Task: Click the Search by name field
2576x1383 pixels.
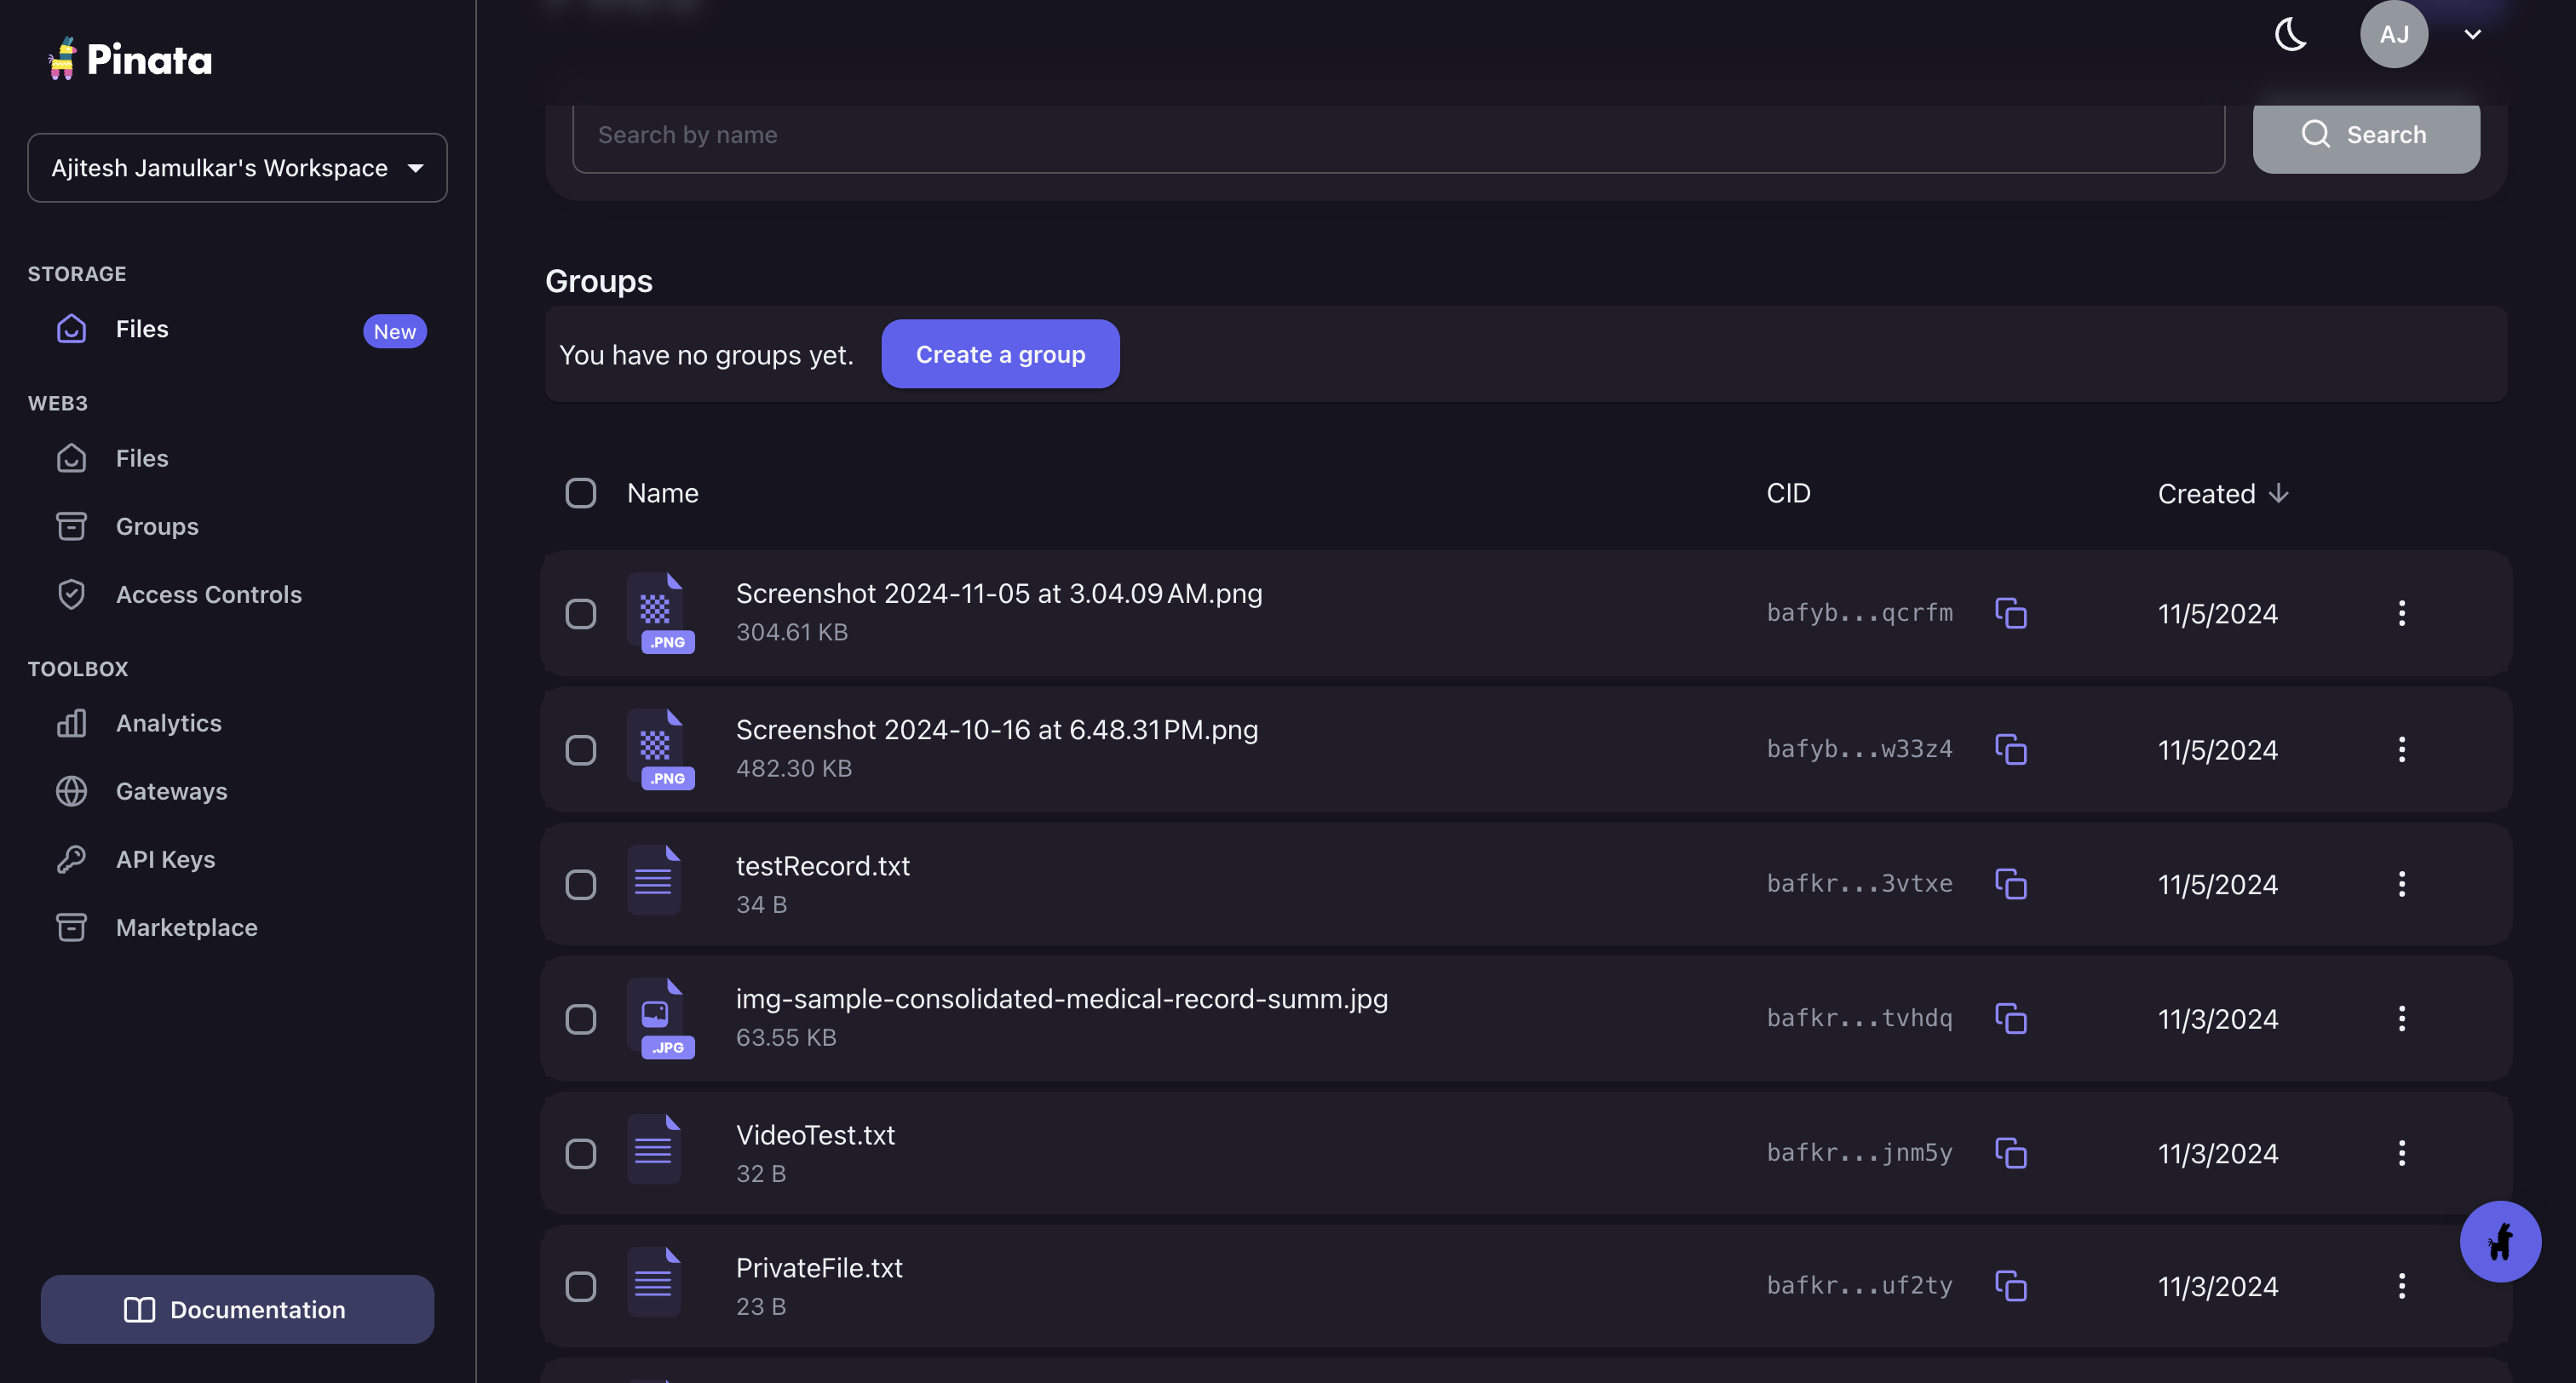Action: coord(1397,135)
